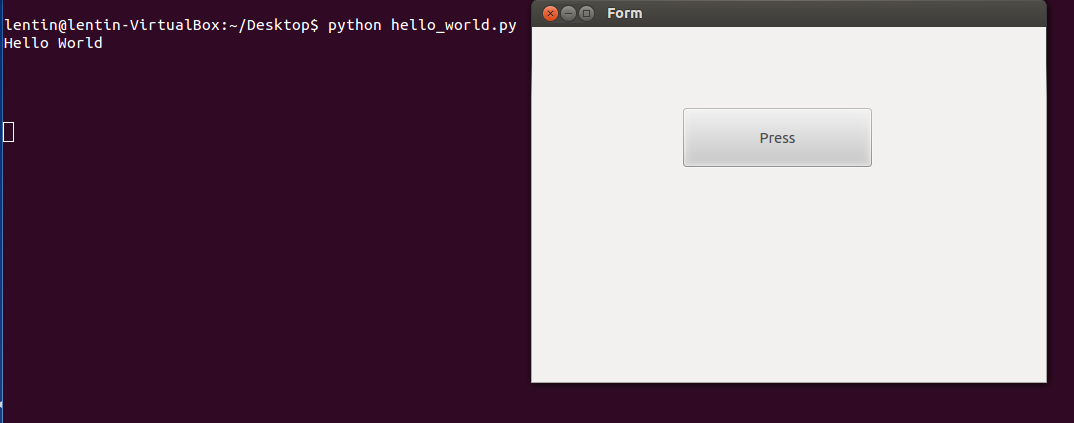Click empty Form area above Press button
The image size is (1074, 423).
tap(777, 66)
